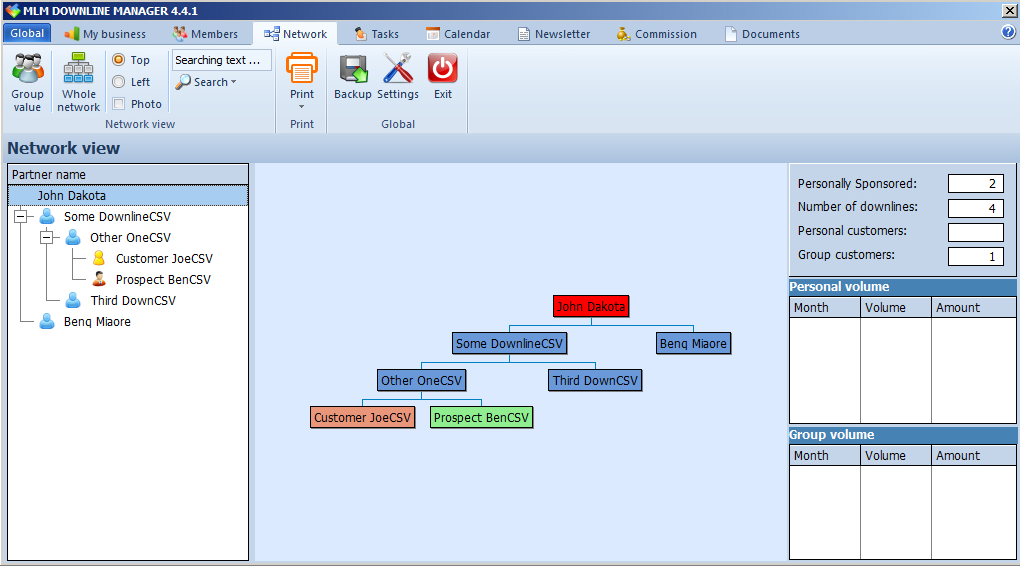Click the Global button at top left
The height and width of the screenshot is (566, 1020).
(x=27, y=33)
